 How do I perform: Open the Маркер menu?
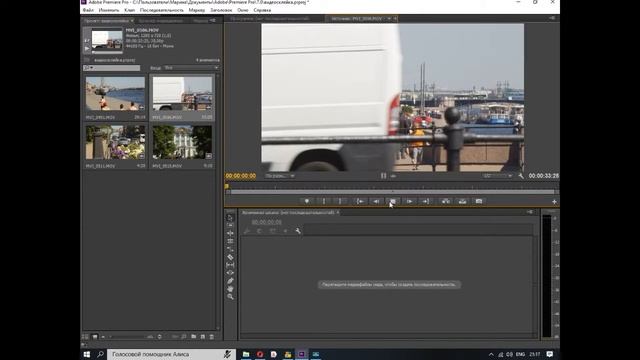[x=197, y=10]
